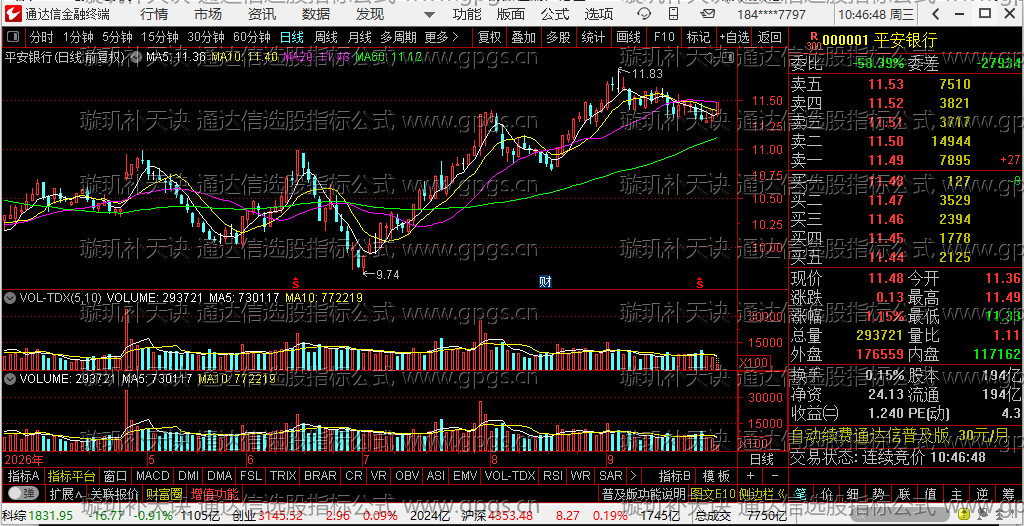Open 图文F10 link
1024x526 pixels.
coord(712,492)
